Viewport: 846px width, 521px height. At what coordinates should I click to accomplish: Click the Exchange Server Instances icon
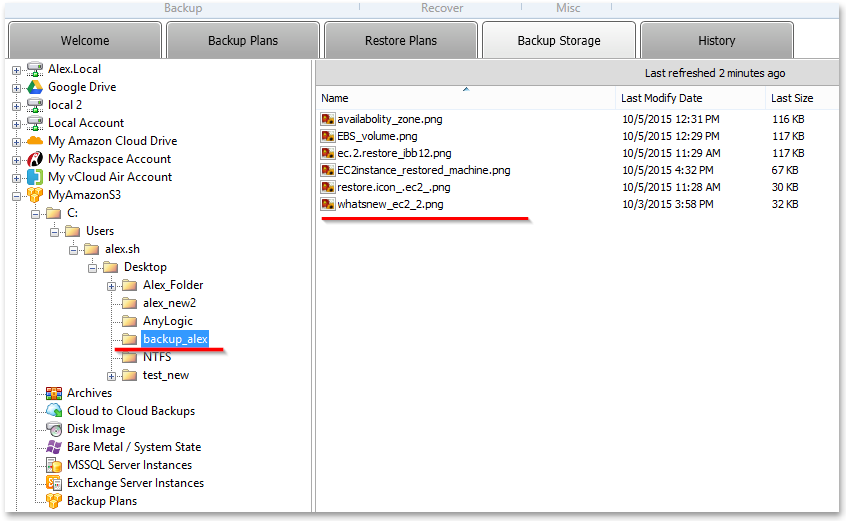pos(54,483)
